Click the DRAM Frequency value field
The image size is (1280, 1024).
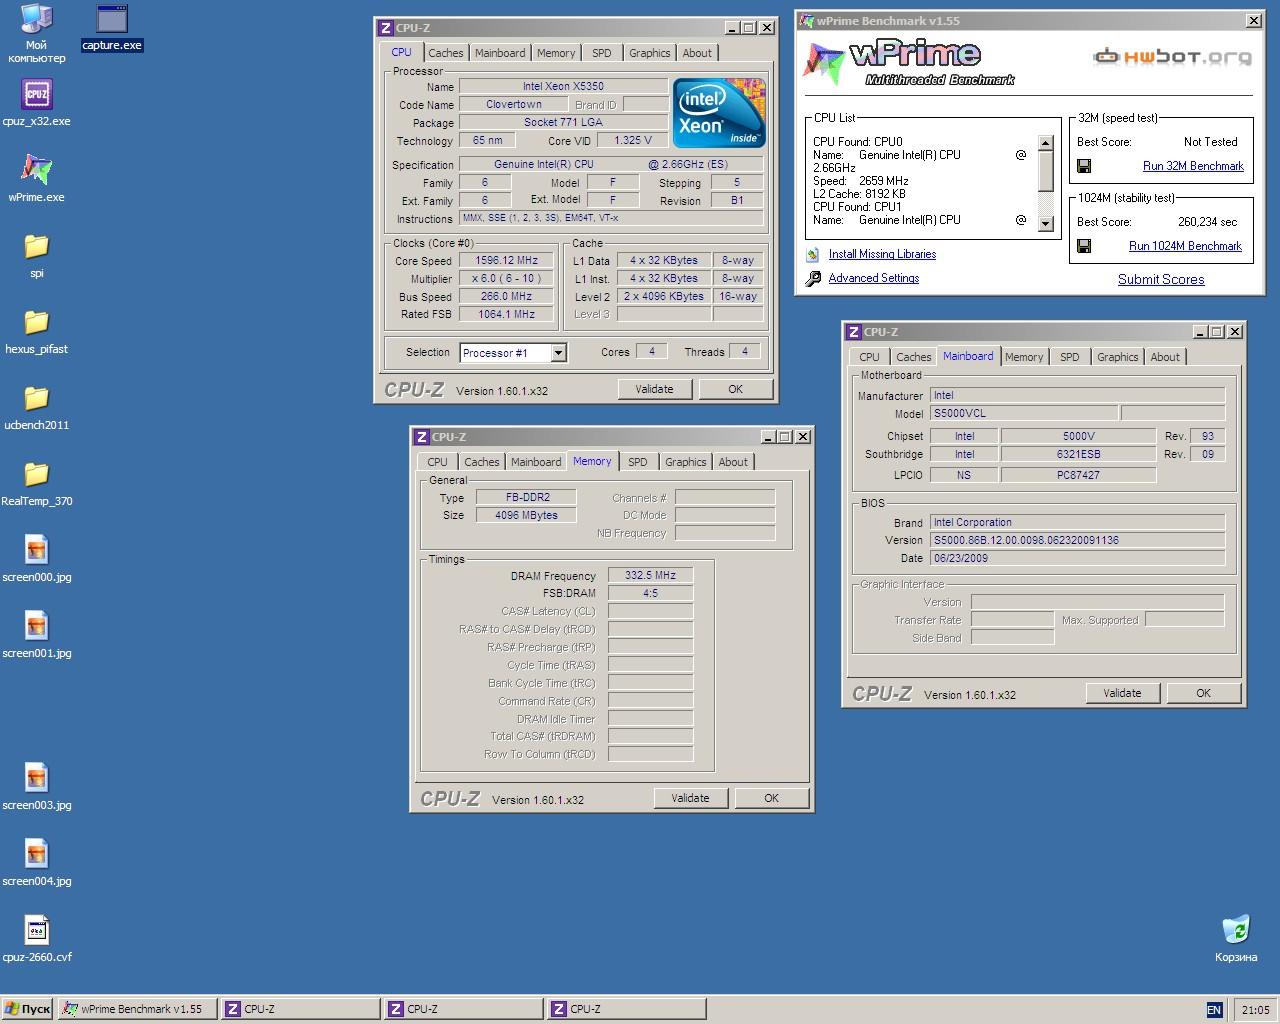650,575
